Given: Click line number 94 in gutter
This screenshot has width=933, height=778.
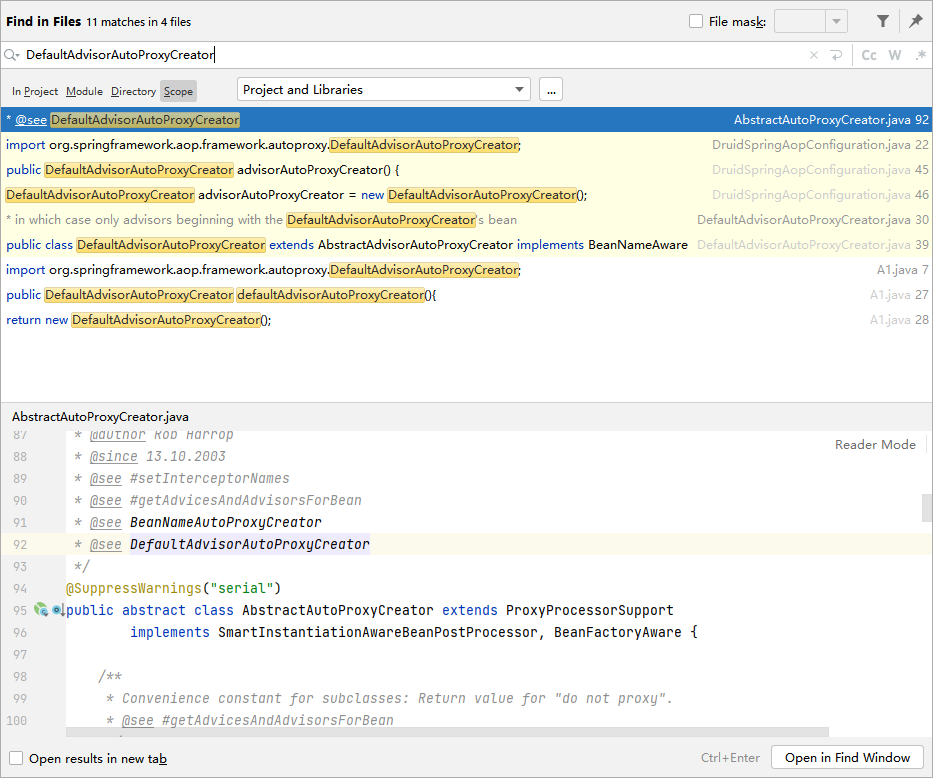Looking at the screenshot, I should 20,588.
